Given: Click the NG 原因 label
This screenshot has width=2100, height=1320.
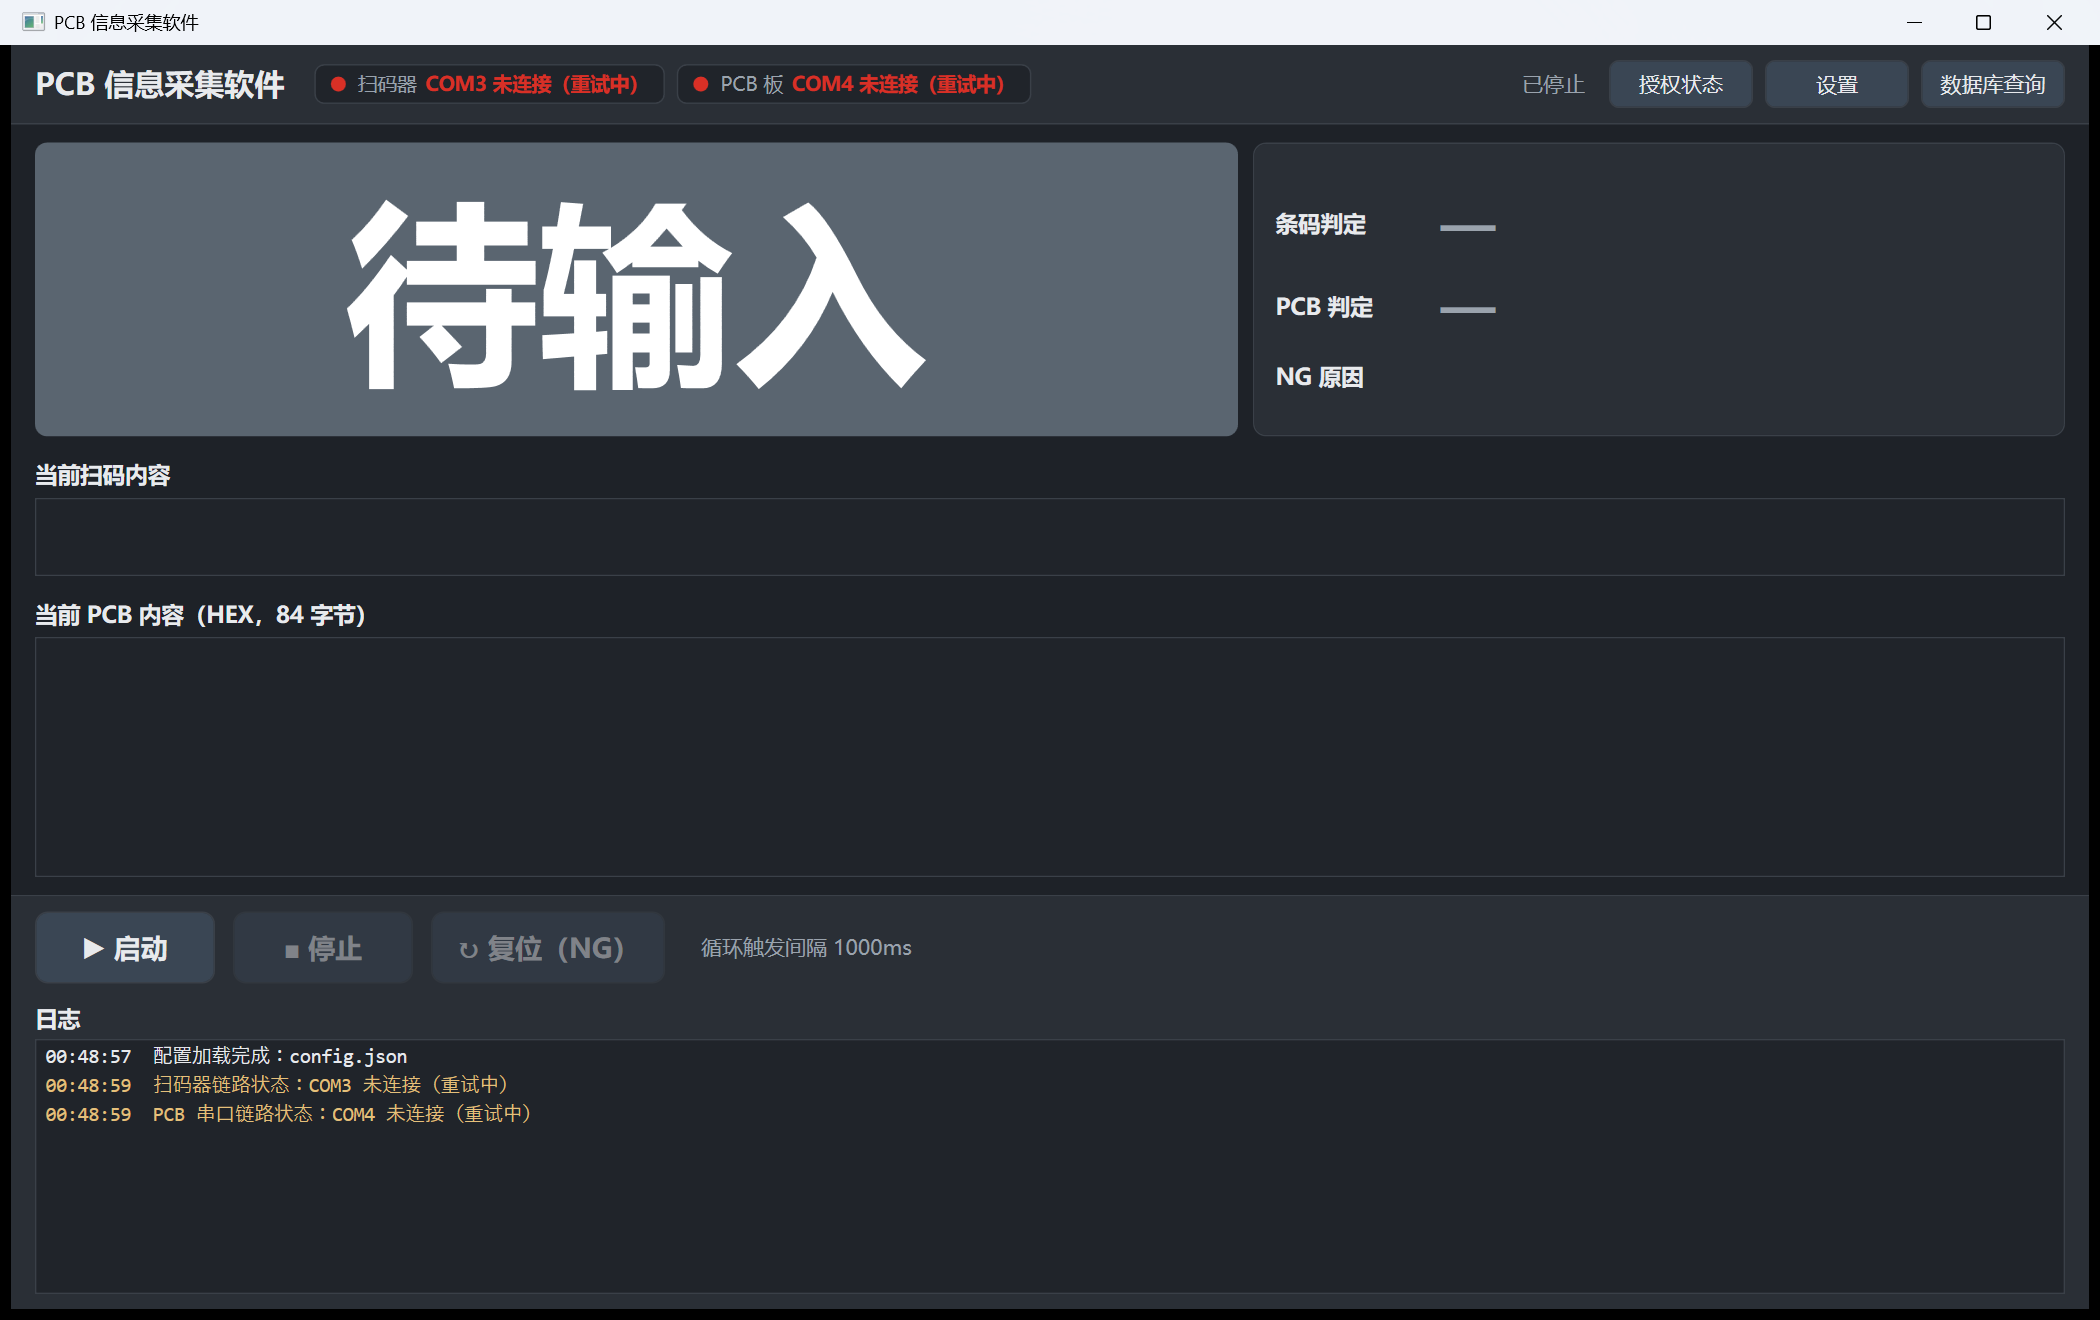Looking at the screenshot, I should (1319, 377).
